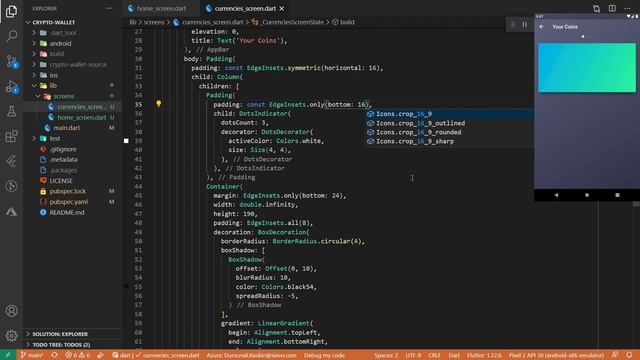Open the Manage gear settings icon
The height and width of the screenshot is (360, 640).
pos(11,336)
